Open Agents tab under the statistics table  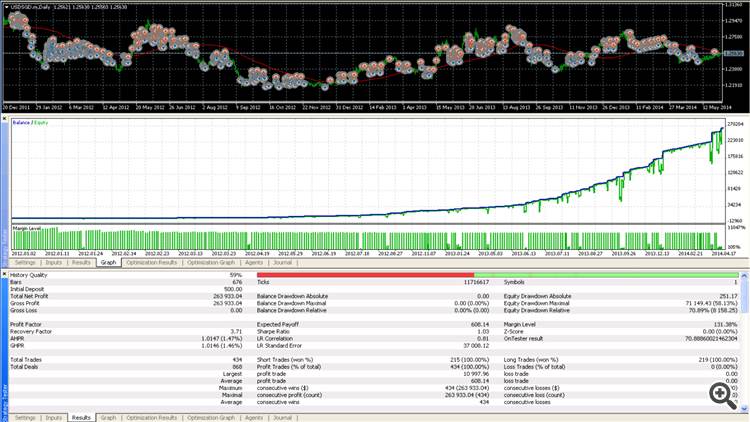(x=254, y=418)
